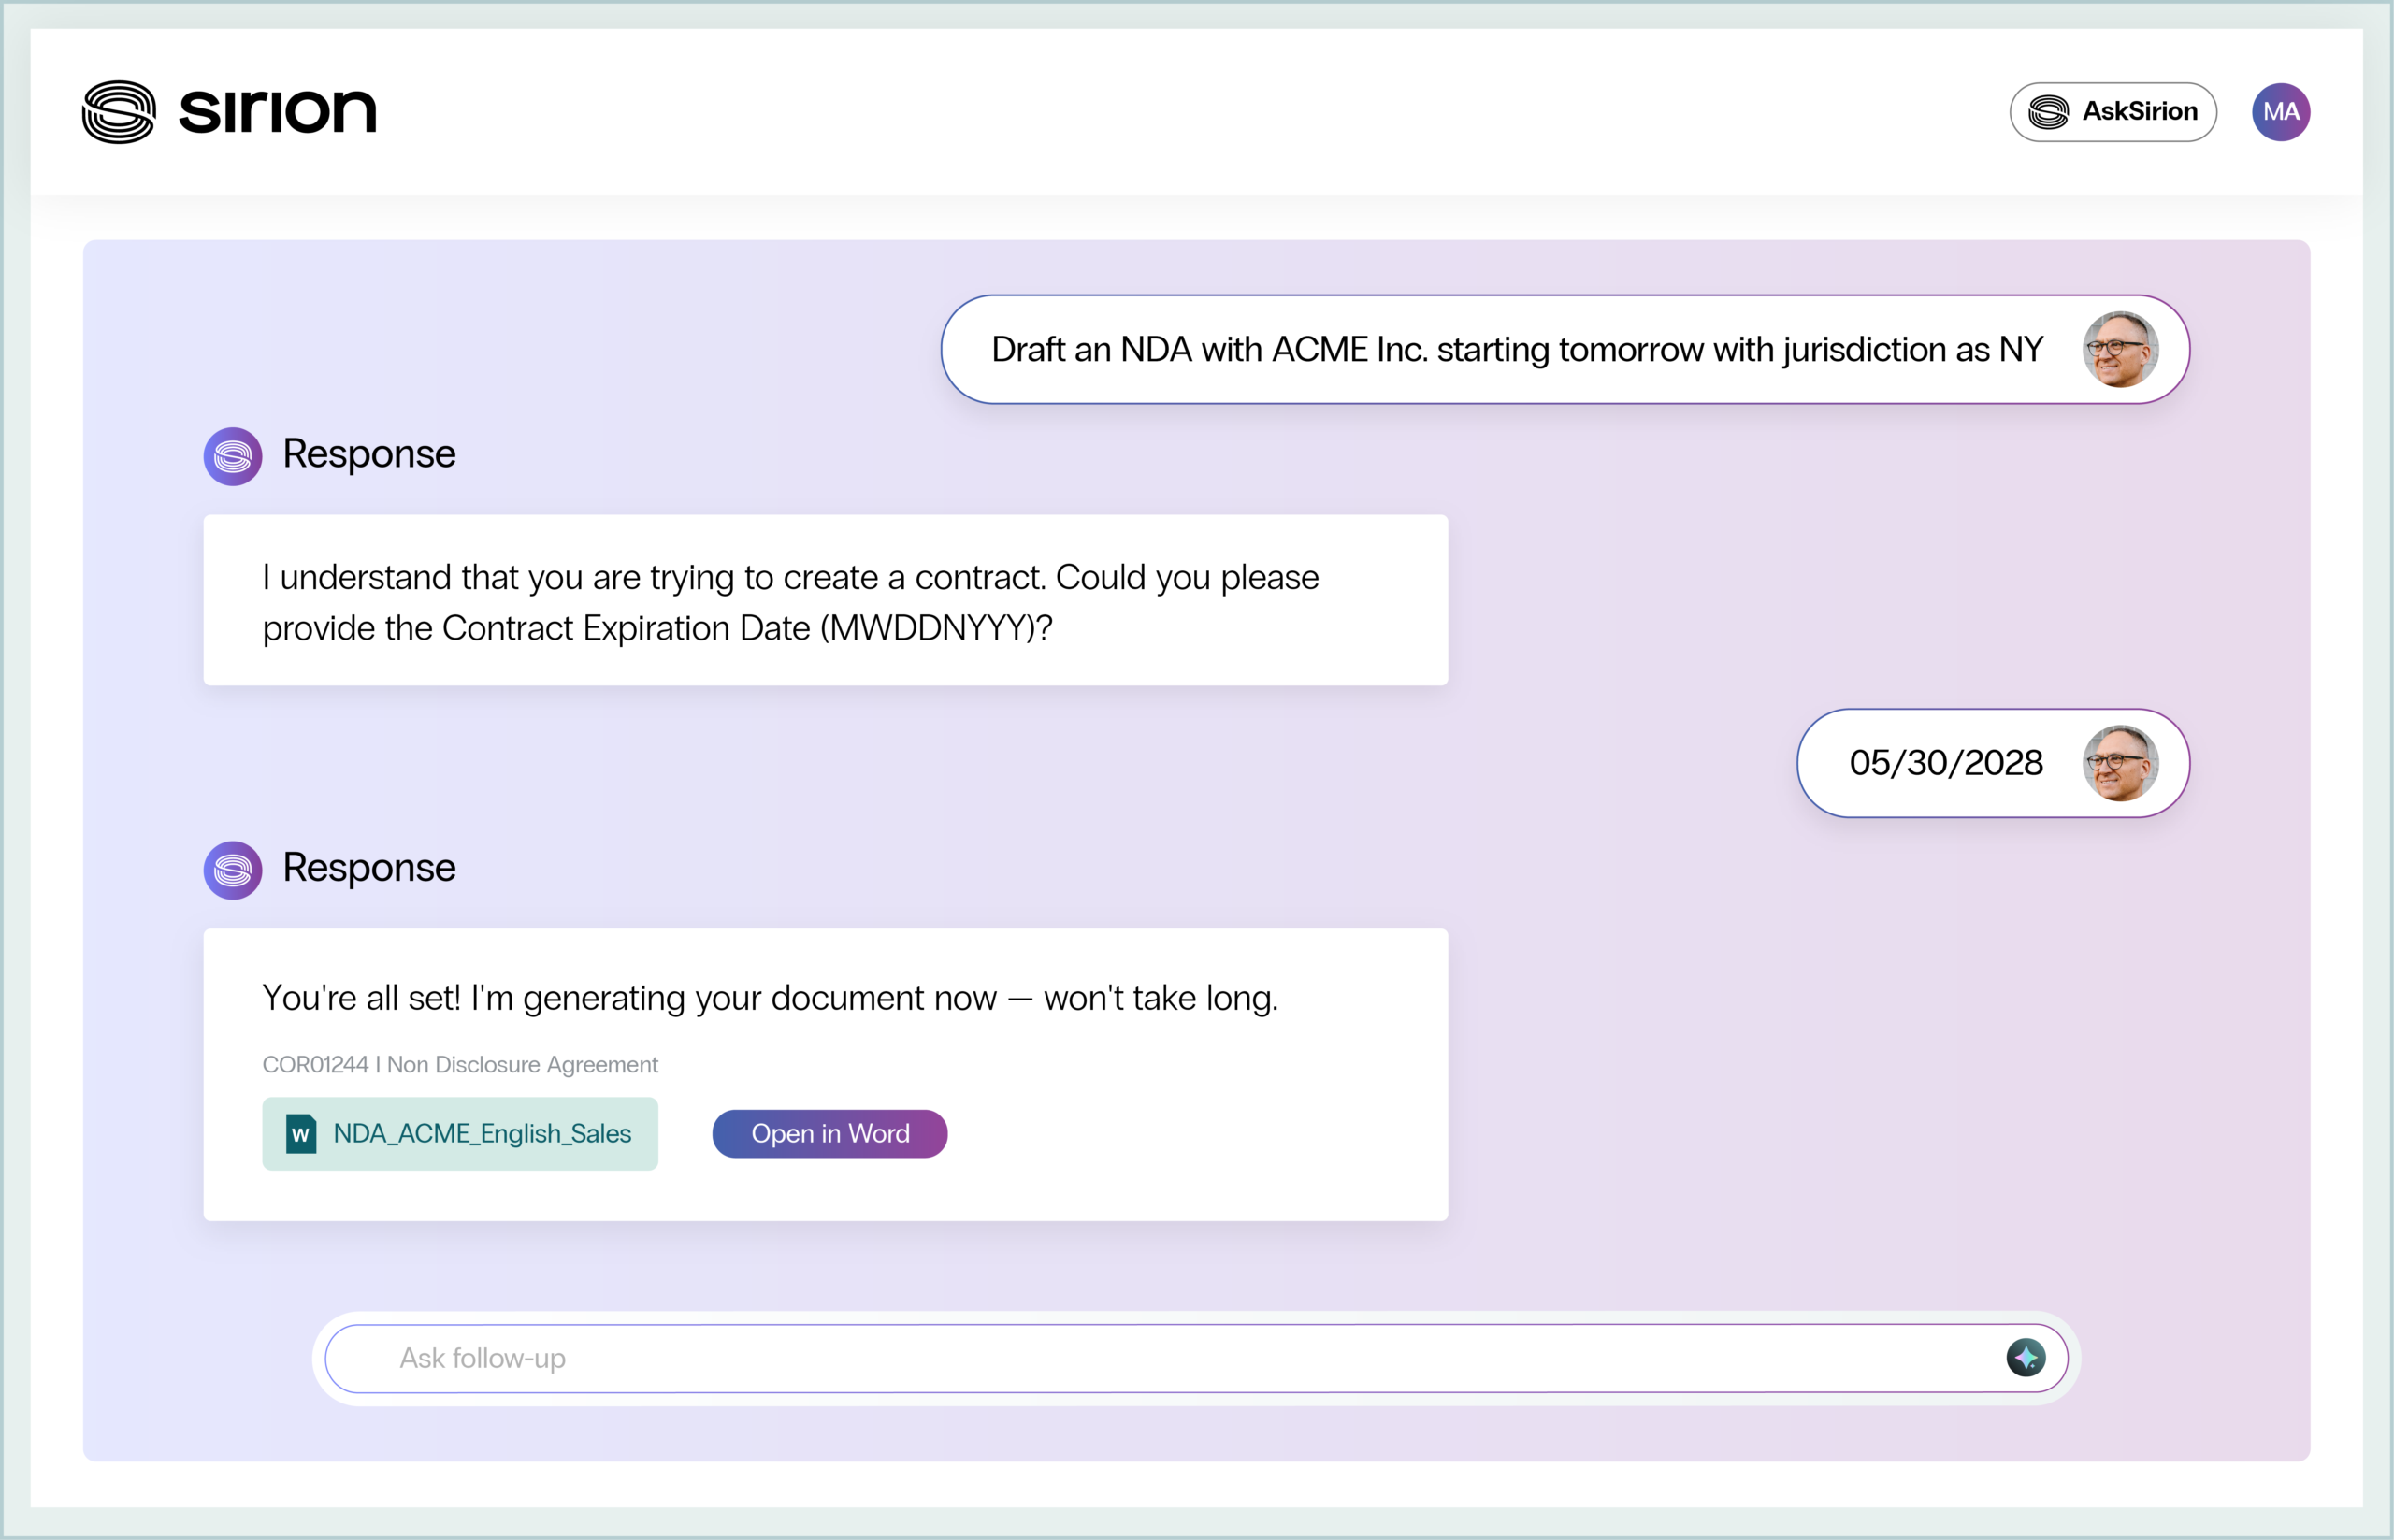Click the Sirion icon beside the second Response label
The width and height of the screenshot is (2394, 1540).
click(232, 870)
